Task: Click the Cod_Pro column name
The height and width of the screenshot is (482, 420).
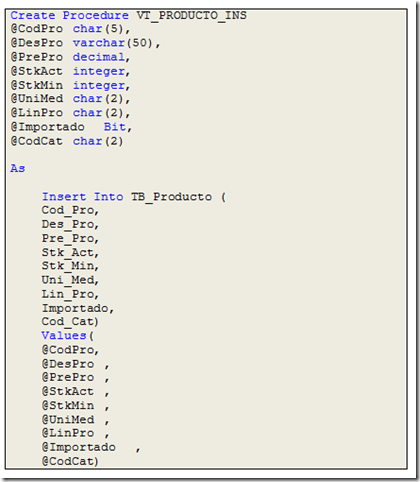Action: [68, 210]
